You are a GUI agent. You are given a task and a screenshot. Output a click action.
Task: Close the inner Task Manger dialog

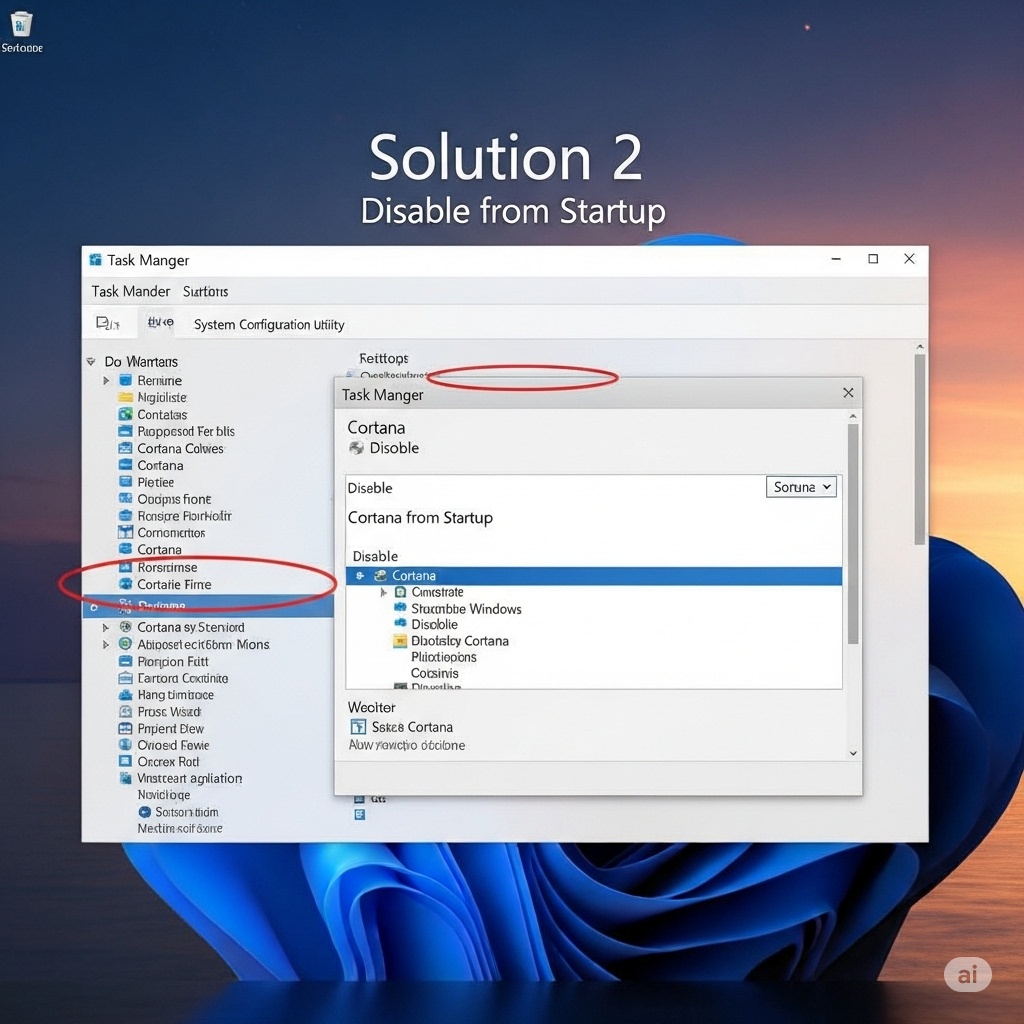[x=848, y=392]
